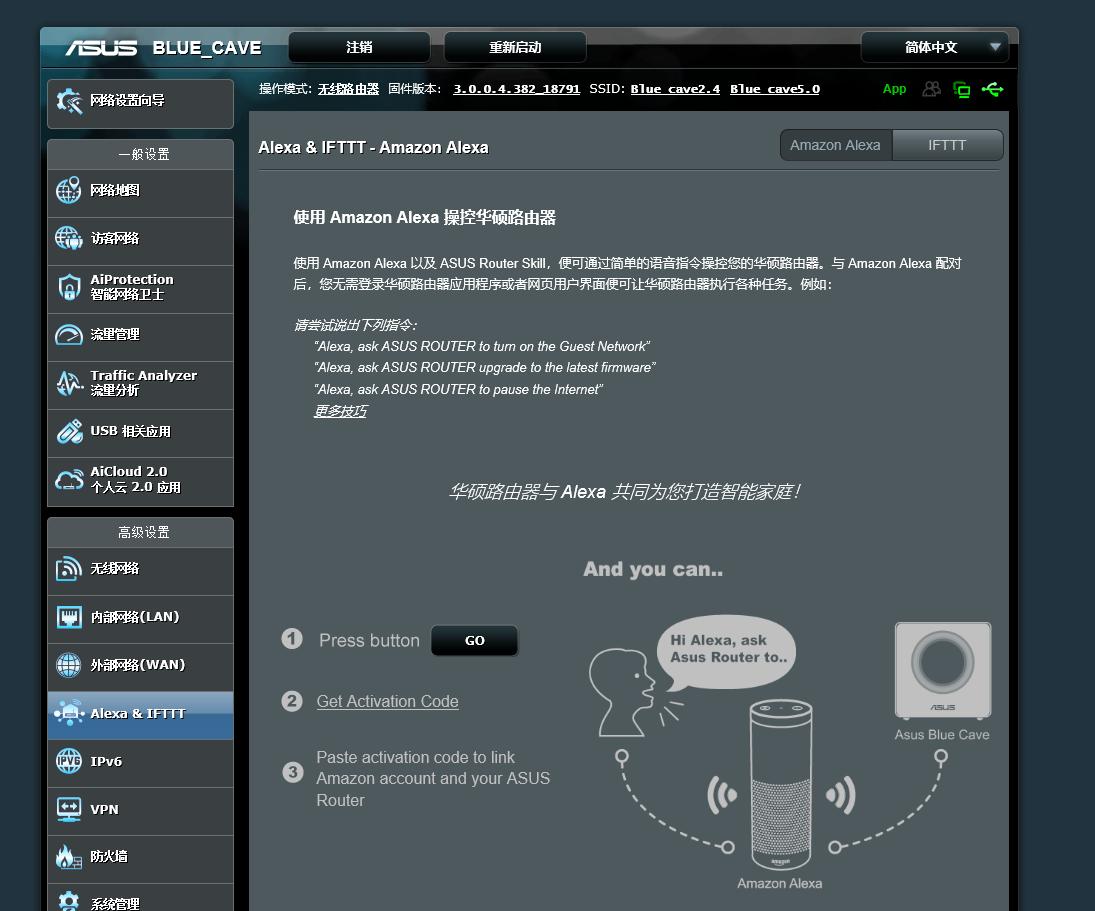Click the firewall flame icon
The height and width of the screenshot is (911, 1095).
[68, 857]
